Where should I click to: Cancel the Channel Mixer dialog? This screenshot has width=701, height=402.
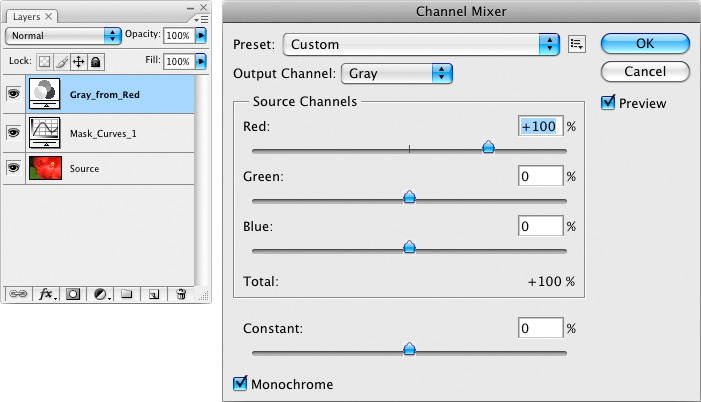(645, 72)
